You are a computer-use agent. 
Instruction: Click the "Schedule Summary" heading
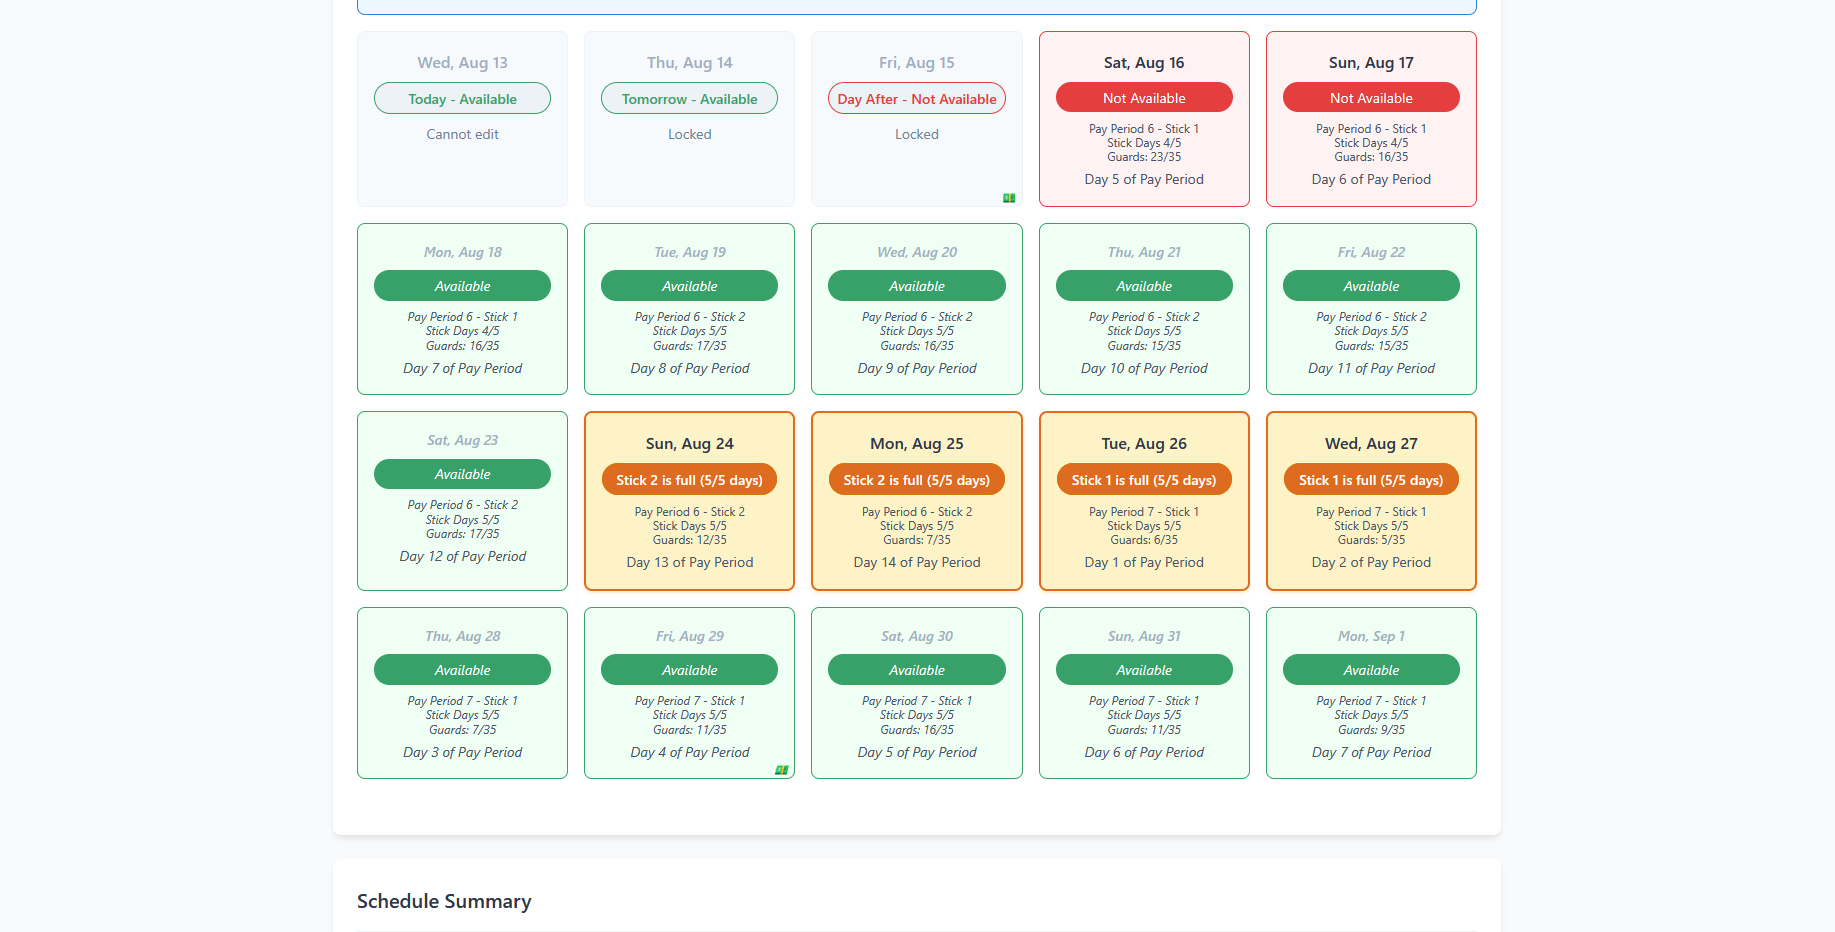444,901
